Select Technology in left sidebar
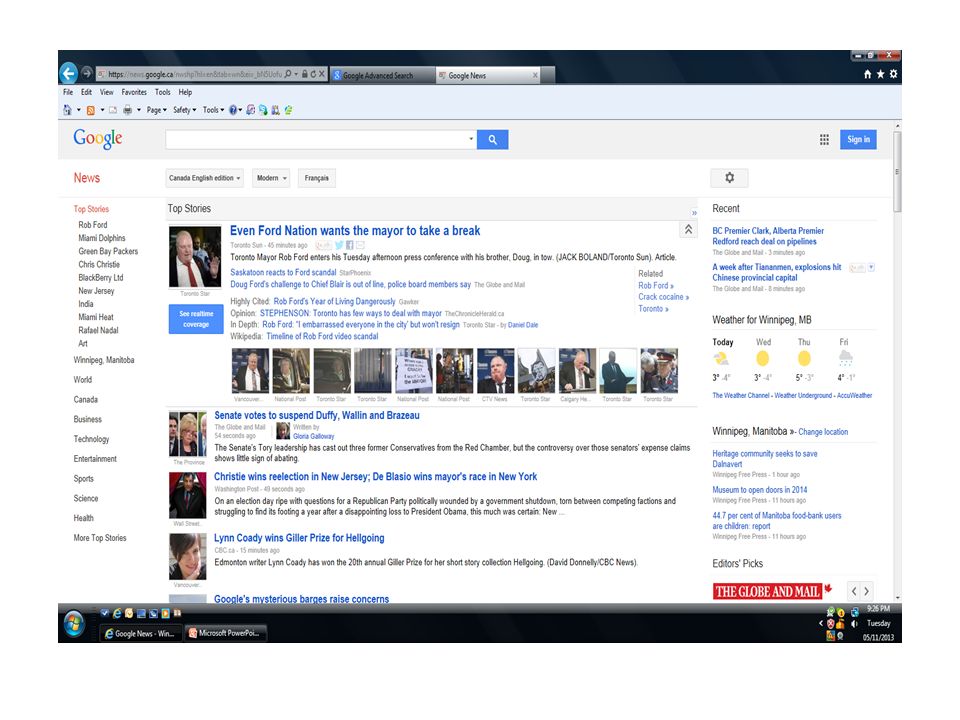 pyautogui.click(x=91, y=439)
